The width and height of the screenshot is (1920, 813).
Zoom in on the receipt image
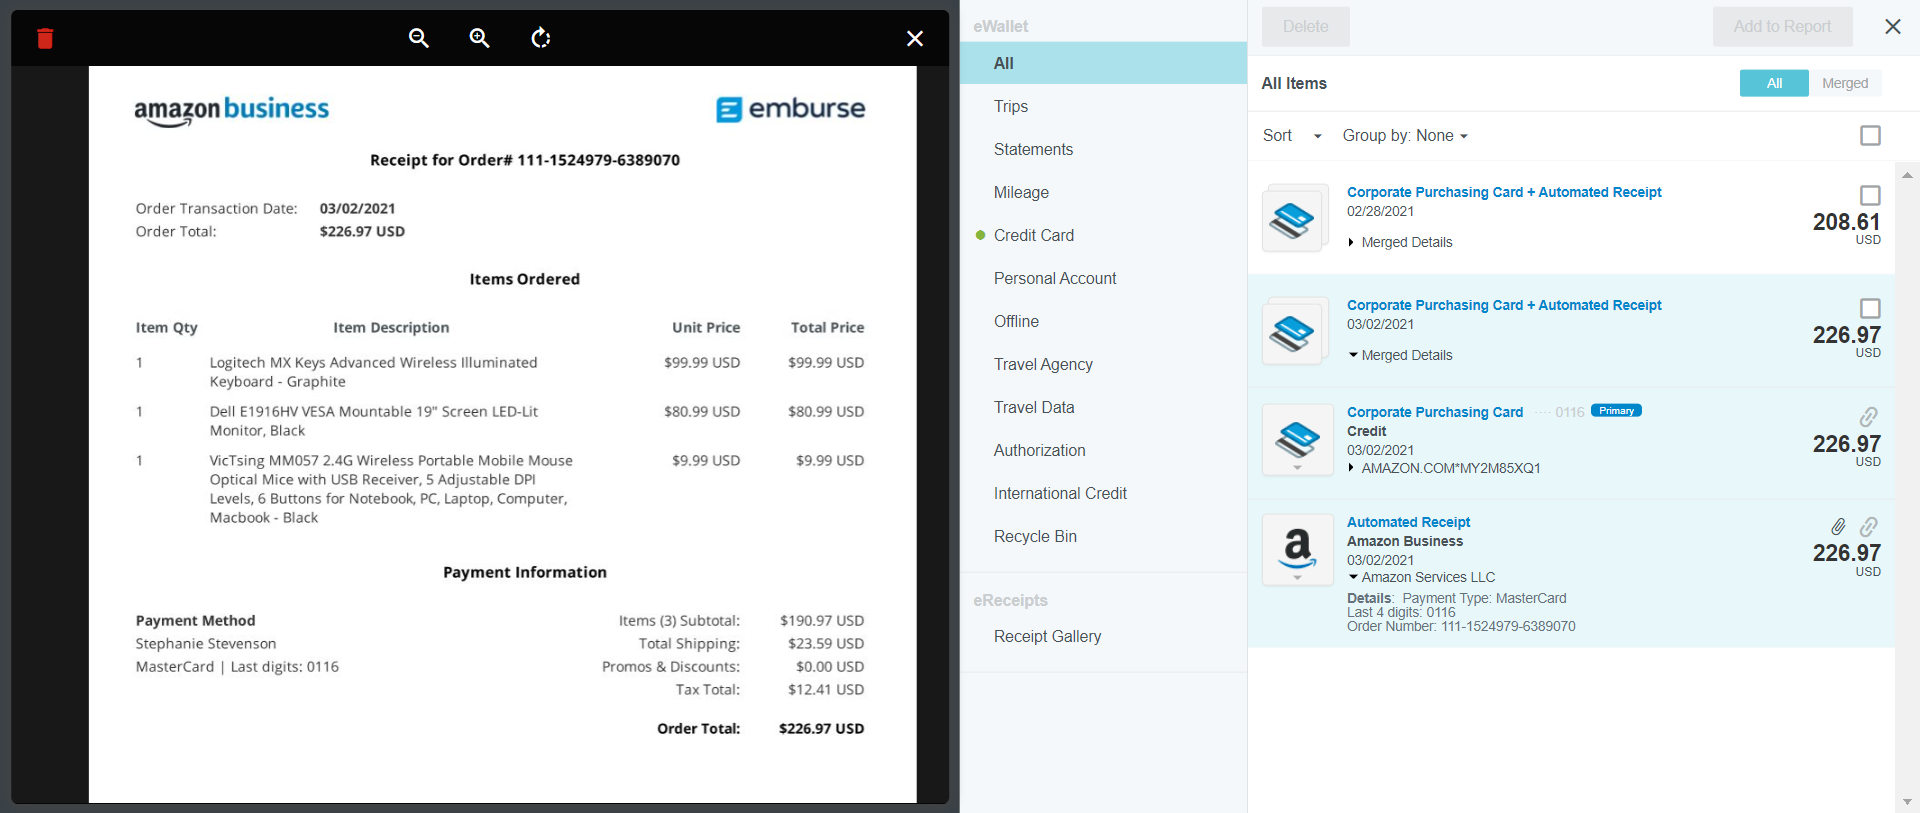click(480, 38)
